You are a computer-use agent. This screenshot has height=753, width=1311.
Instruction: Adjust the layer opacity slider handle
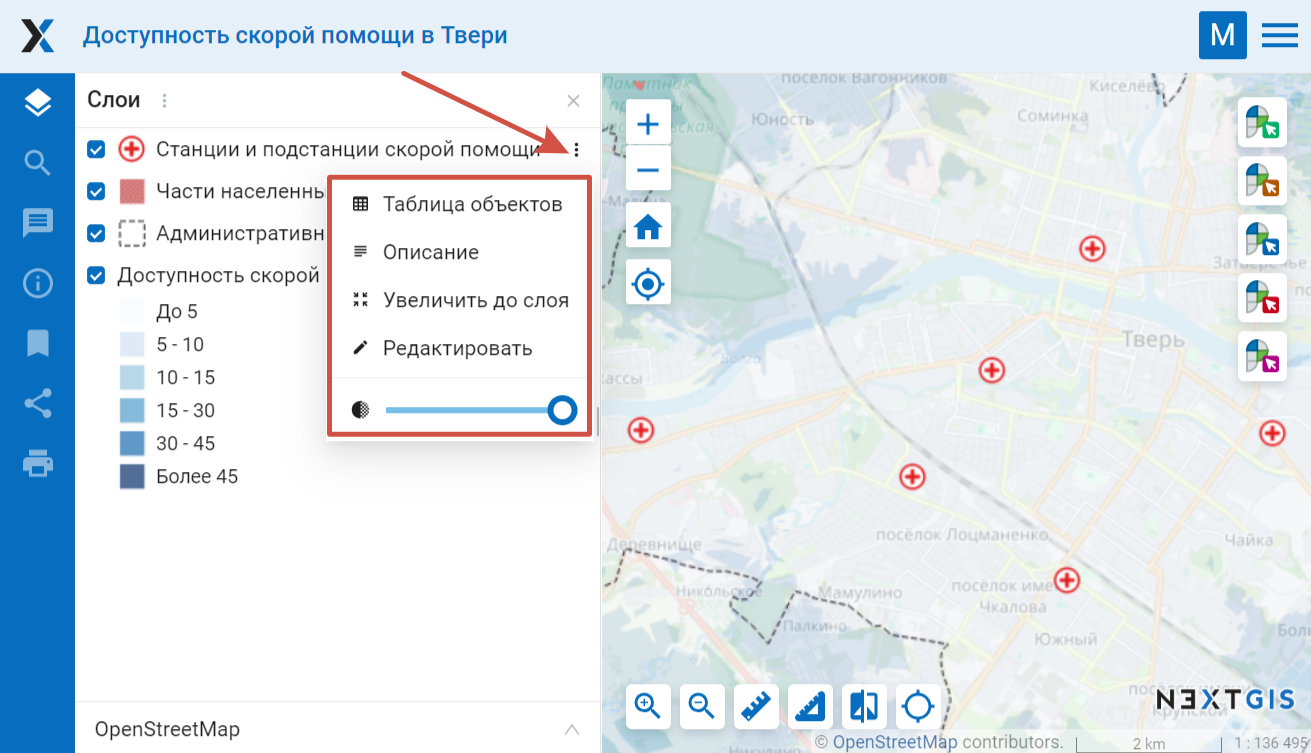[563, 410]
